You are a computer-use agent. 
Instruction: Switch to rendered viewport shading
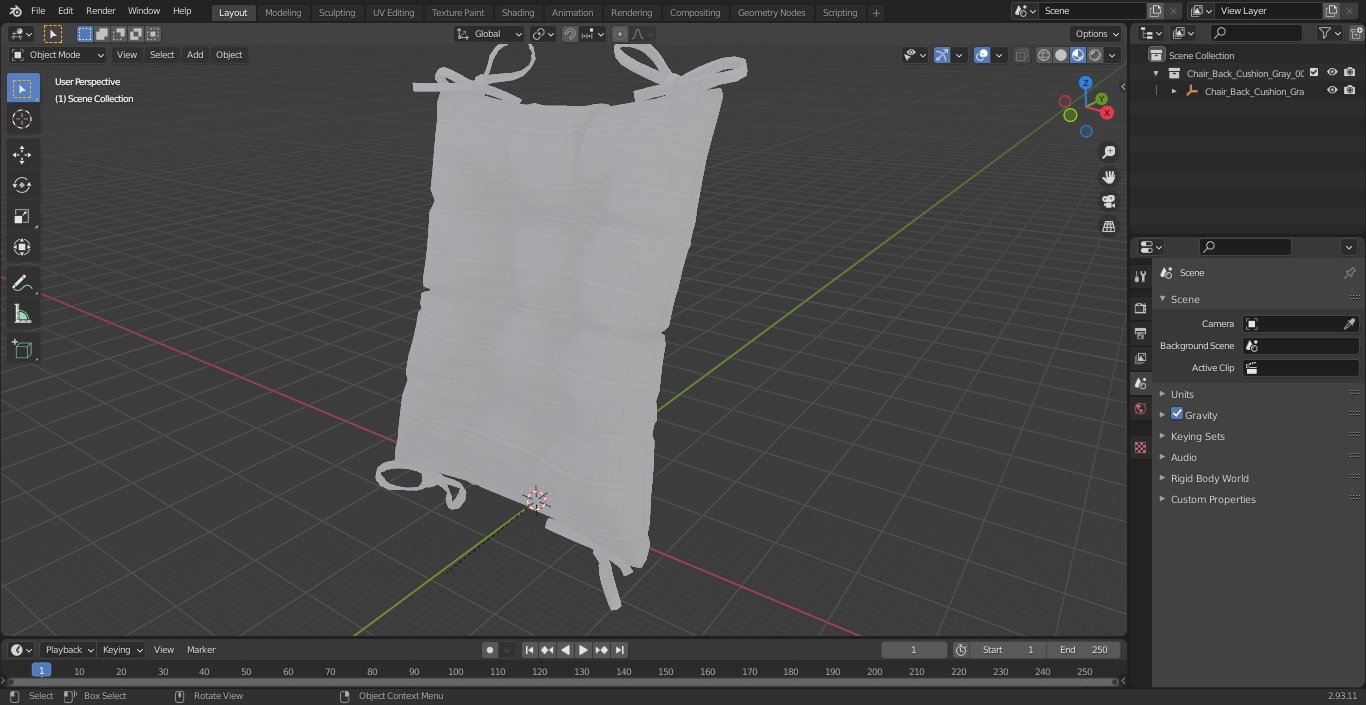pyautogui.click(x=1095, y=55)
